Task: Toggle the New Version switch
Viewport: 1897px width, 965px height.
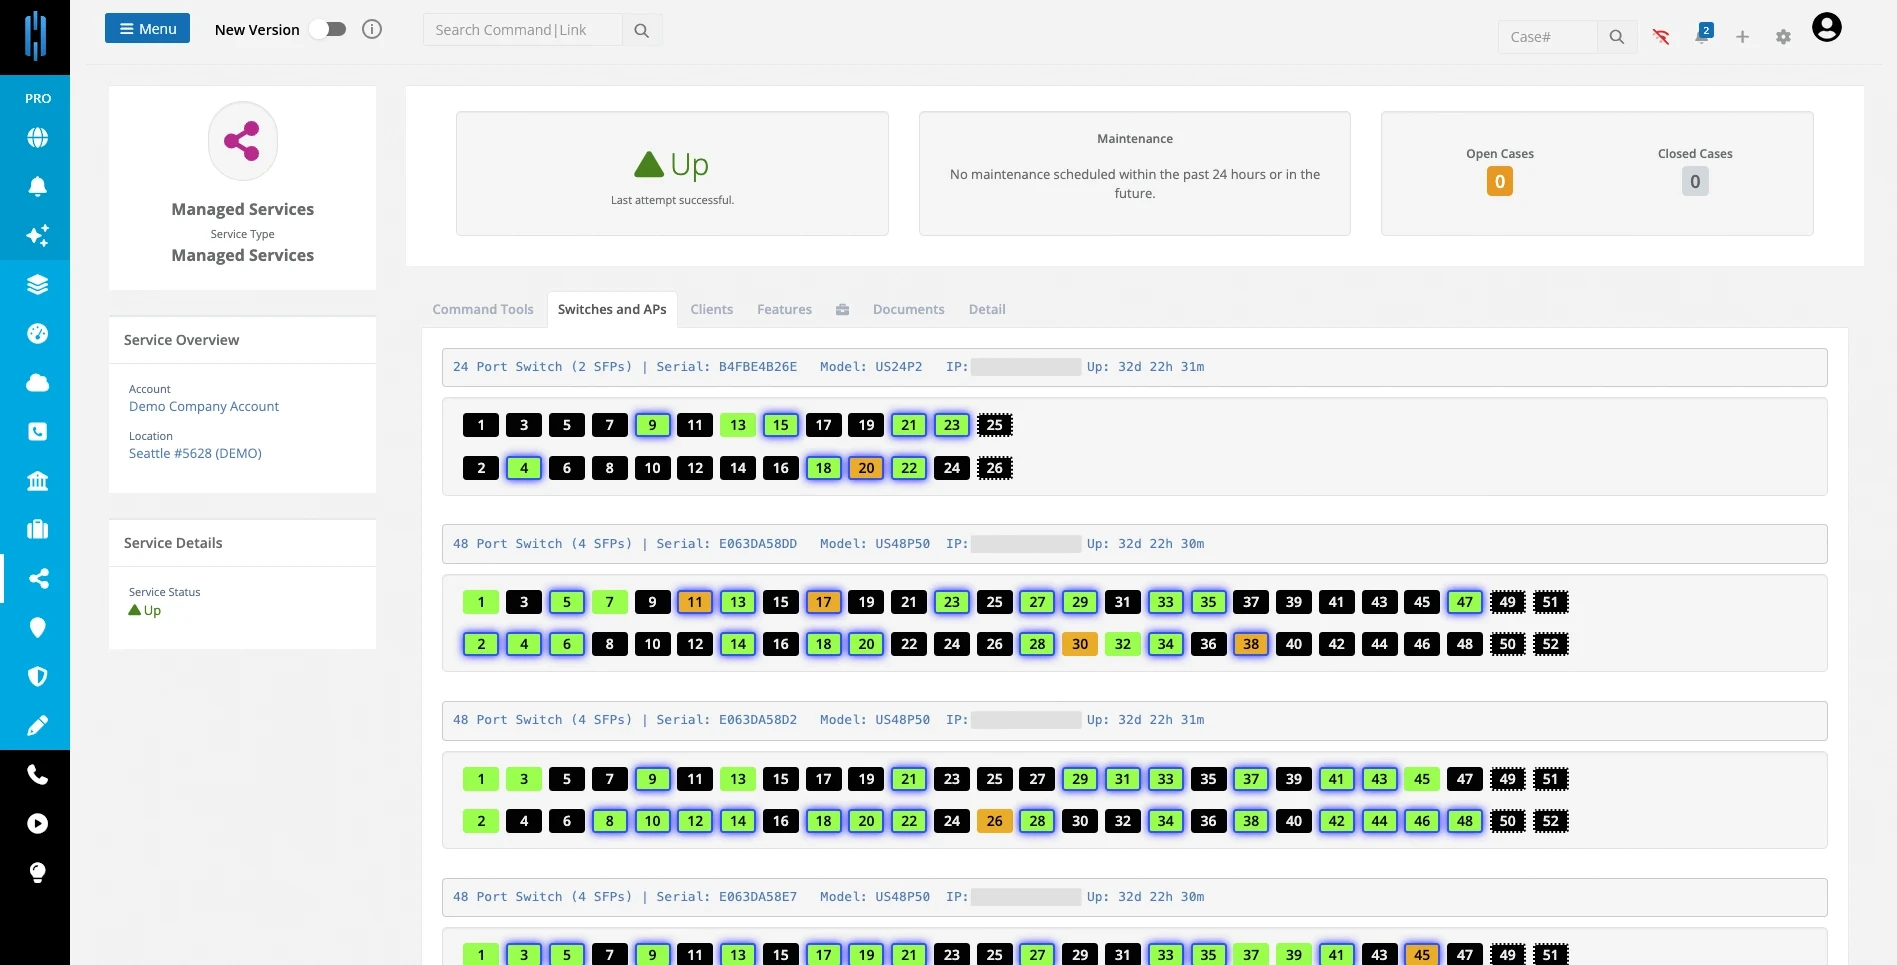Action: (x=328, y=30)
